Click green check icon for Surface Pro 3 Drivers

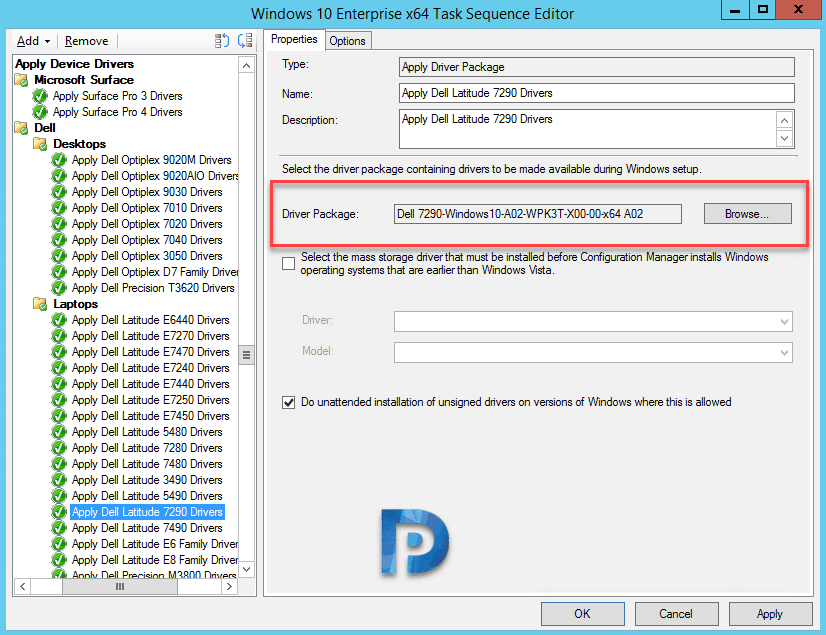[40, 96]
